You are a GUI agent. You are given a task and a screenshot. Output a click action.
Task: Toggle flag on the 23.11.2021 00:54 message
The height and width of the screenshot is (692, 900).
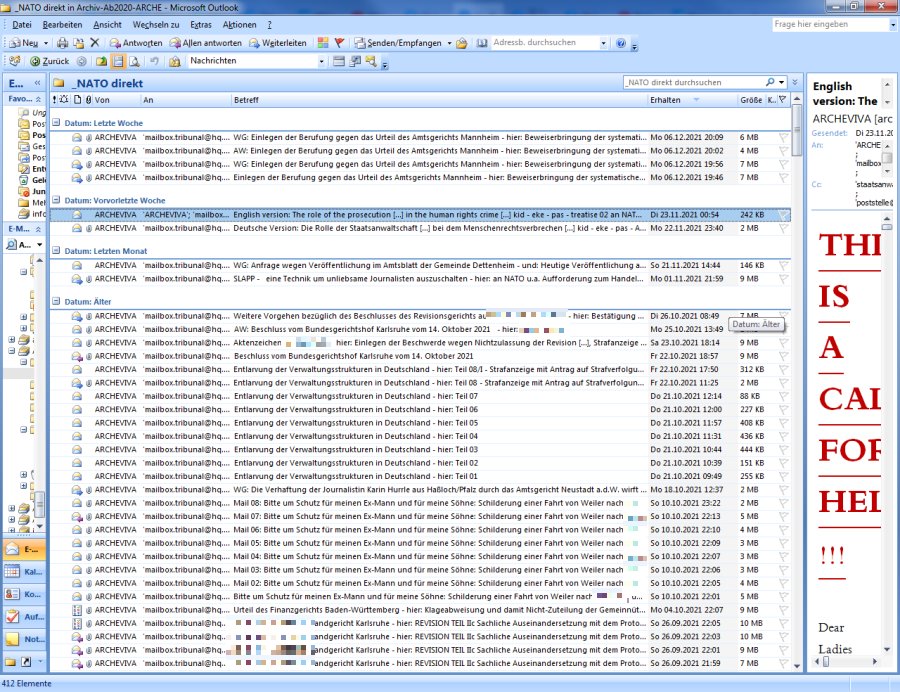(x=783, y=215)
